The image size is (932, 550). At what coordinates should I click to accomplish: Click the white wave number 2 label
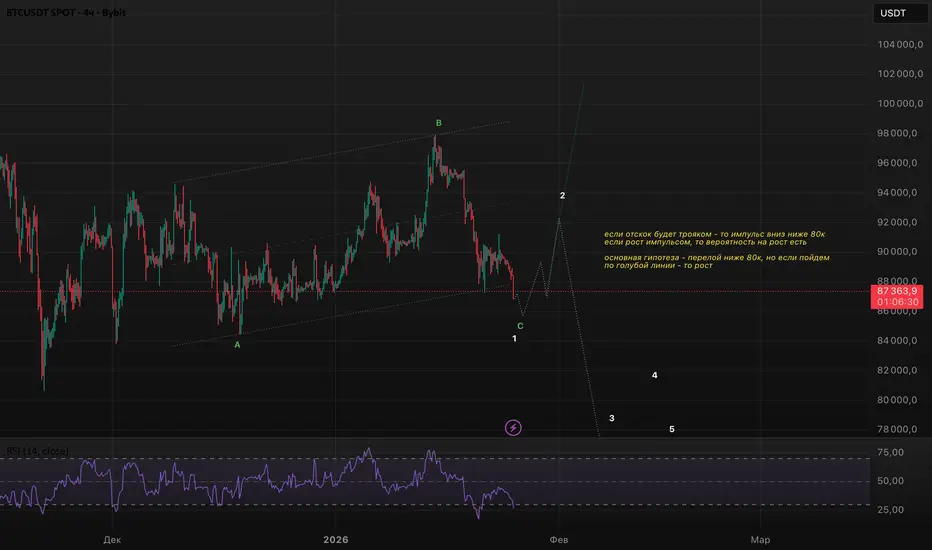[x=562, y=196]
